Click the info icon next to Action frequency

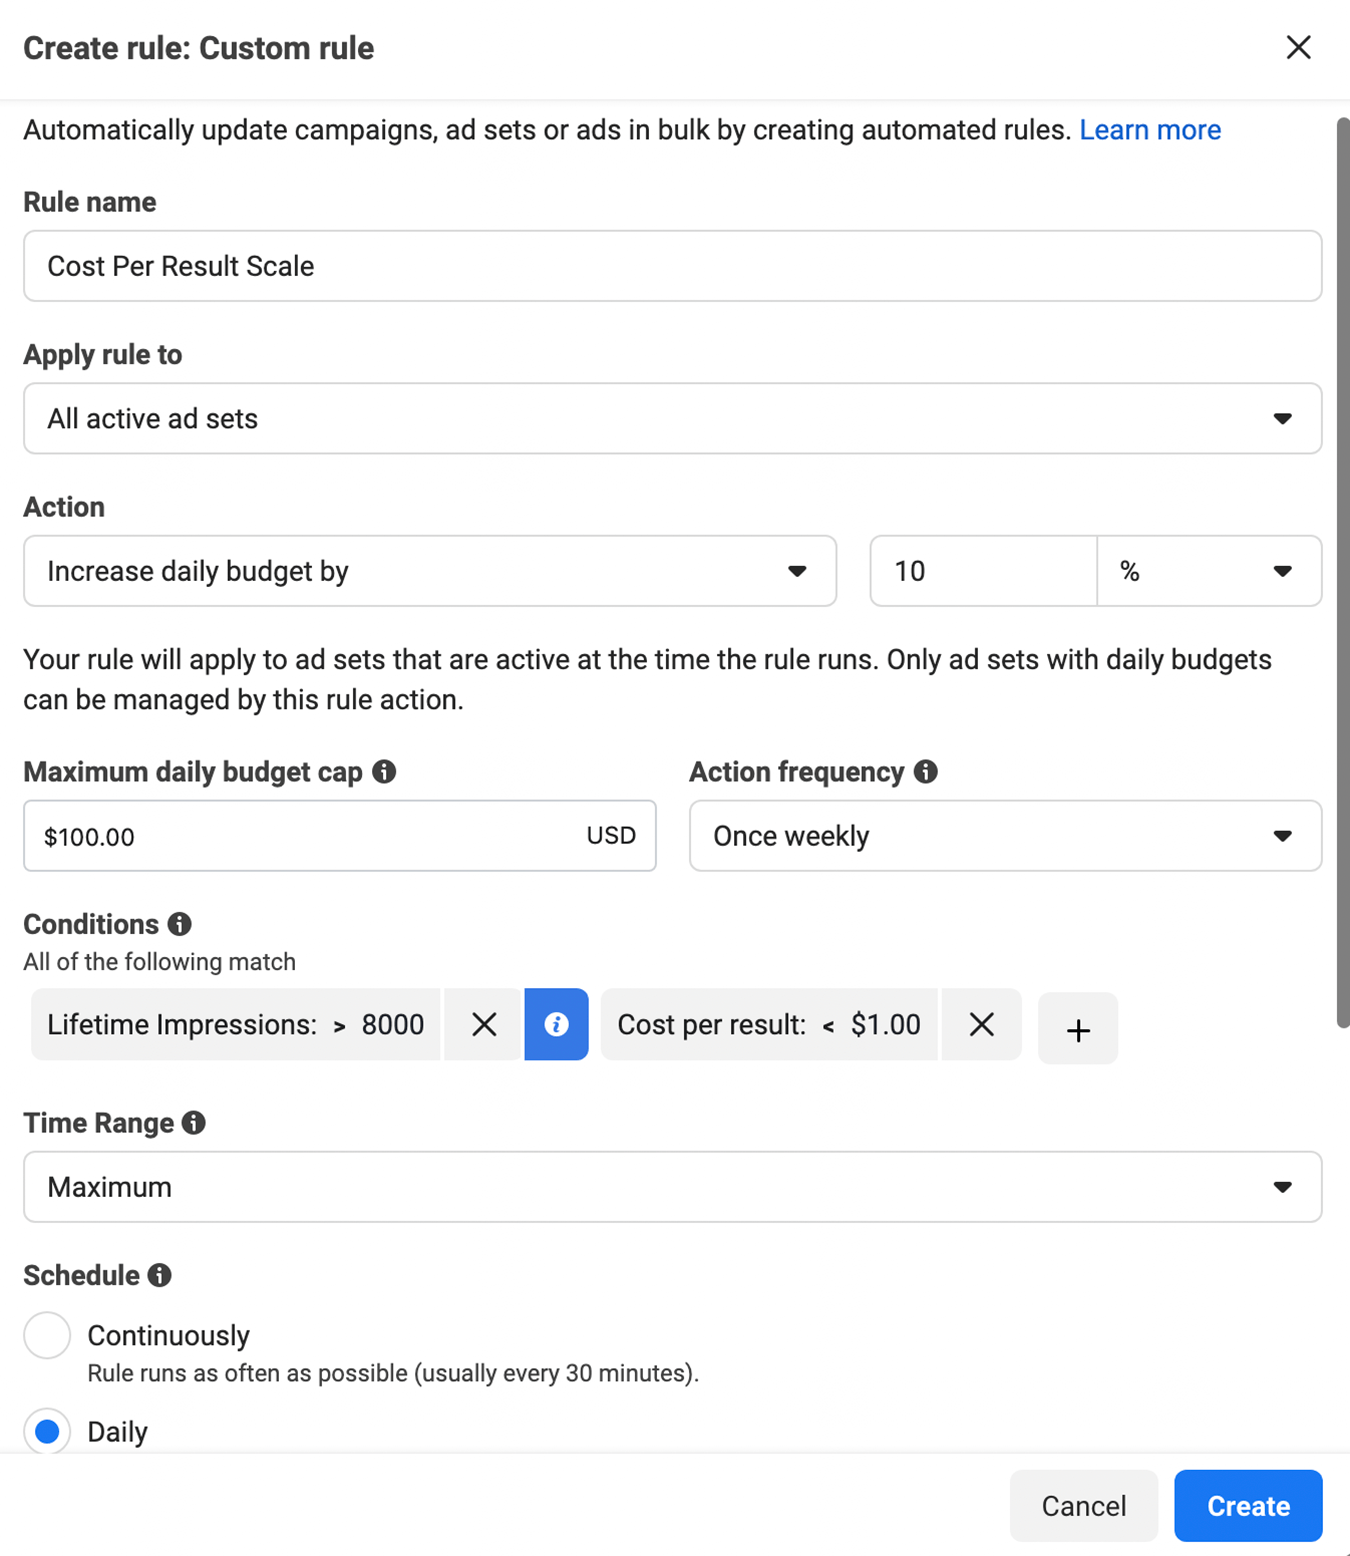pyautogui.click(x=926, y=771)
